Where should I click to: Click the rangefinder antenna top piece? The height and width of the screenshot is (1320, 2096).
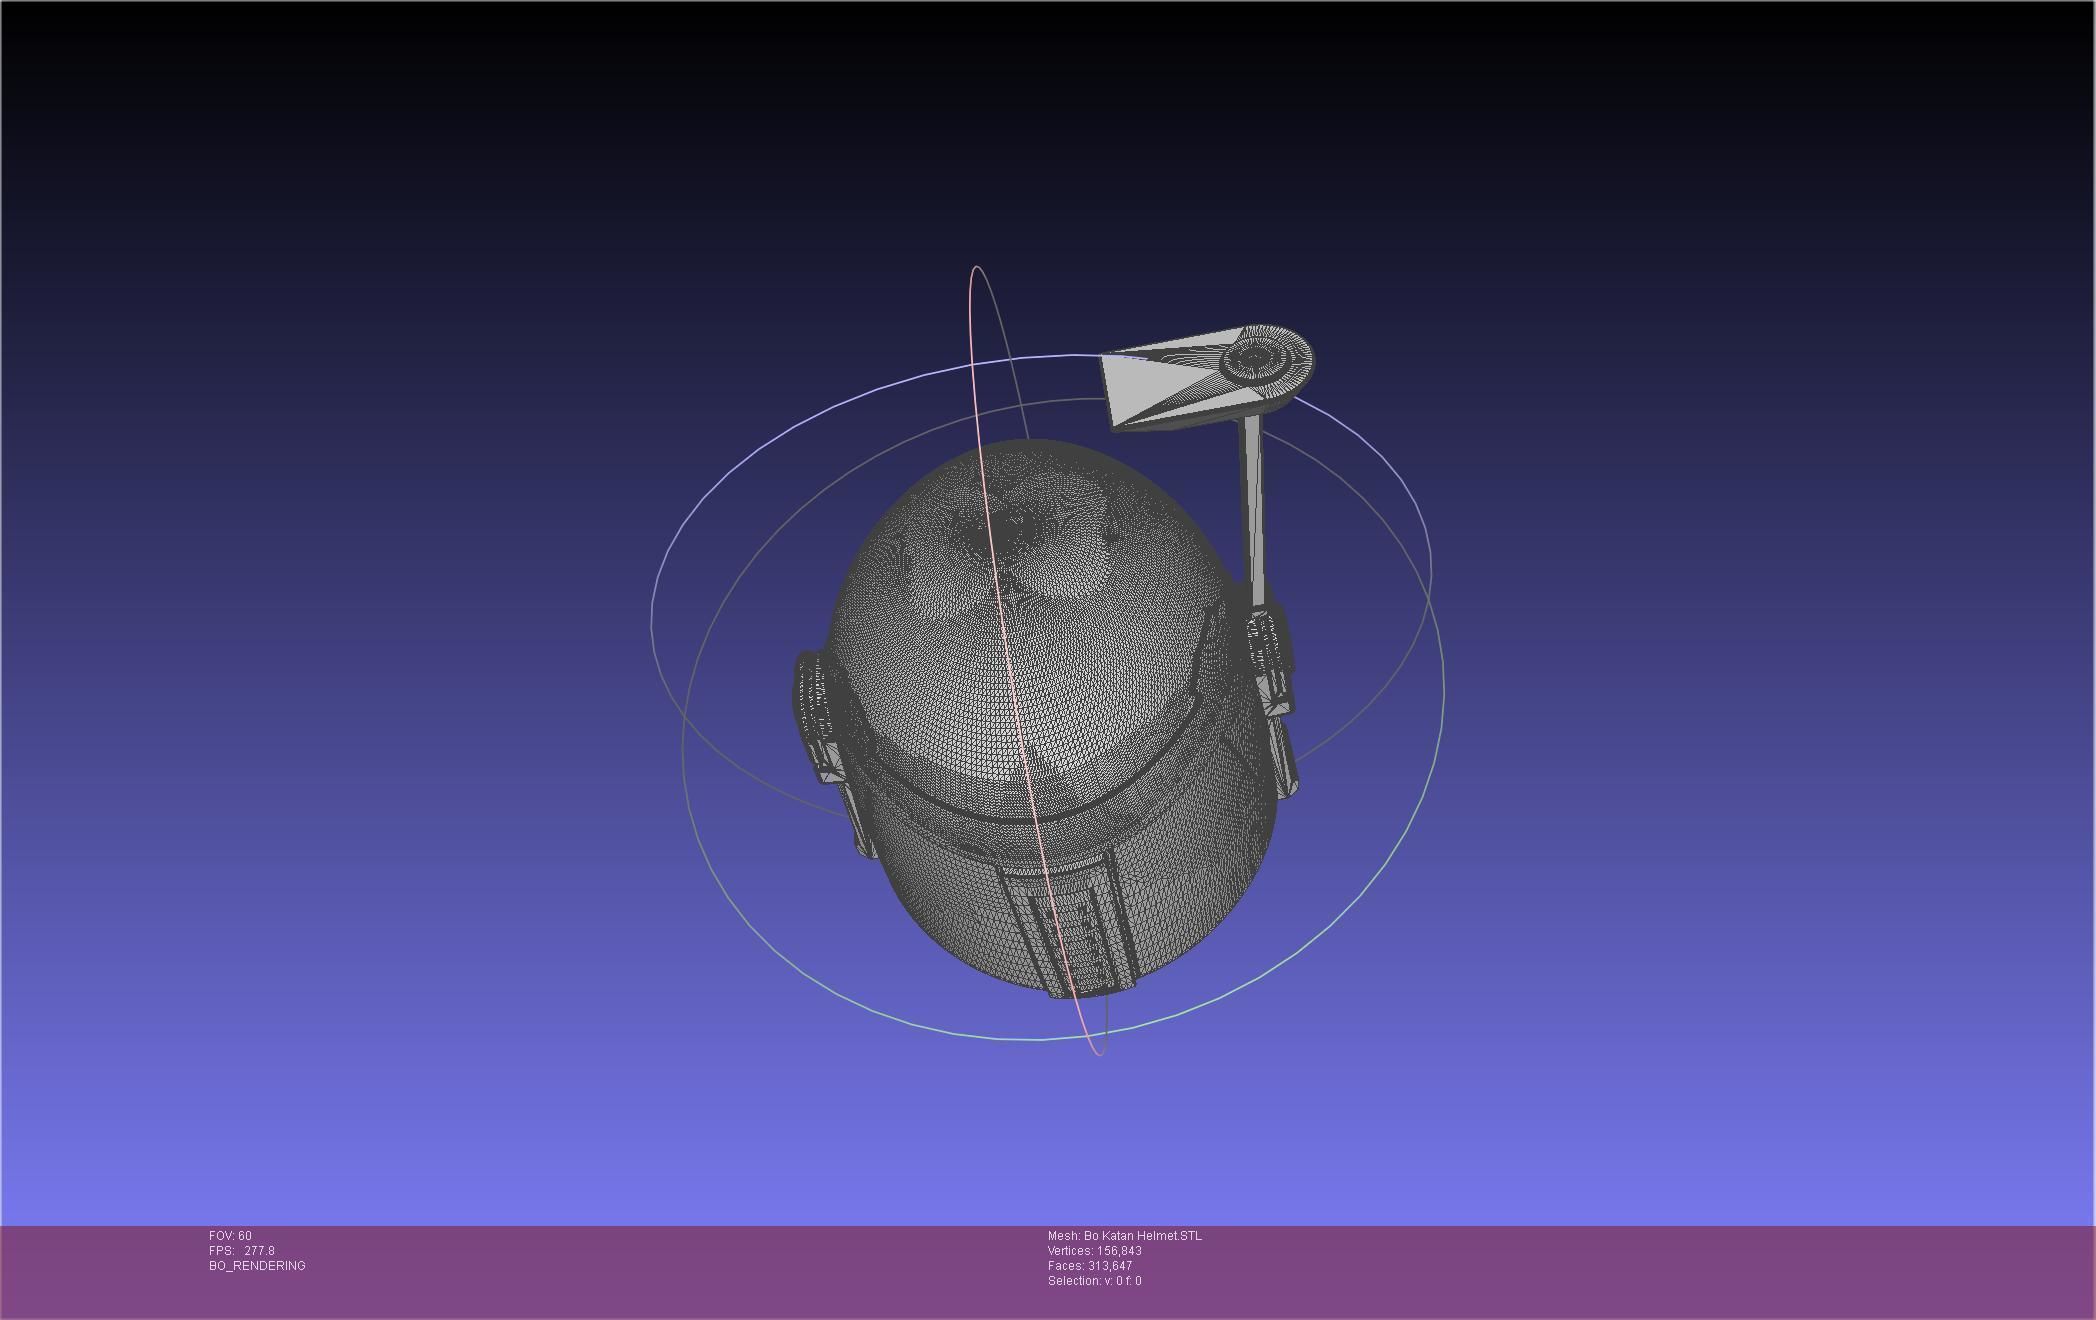[x=1207, y=377]
